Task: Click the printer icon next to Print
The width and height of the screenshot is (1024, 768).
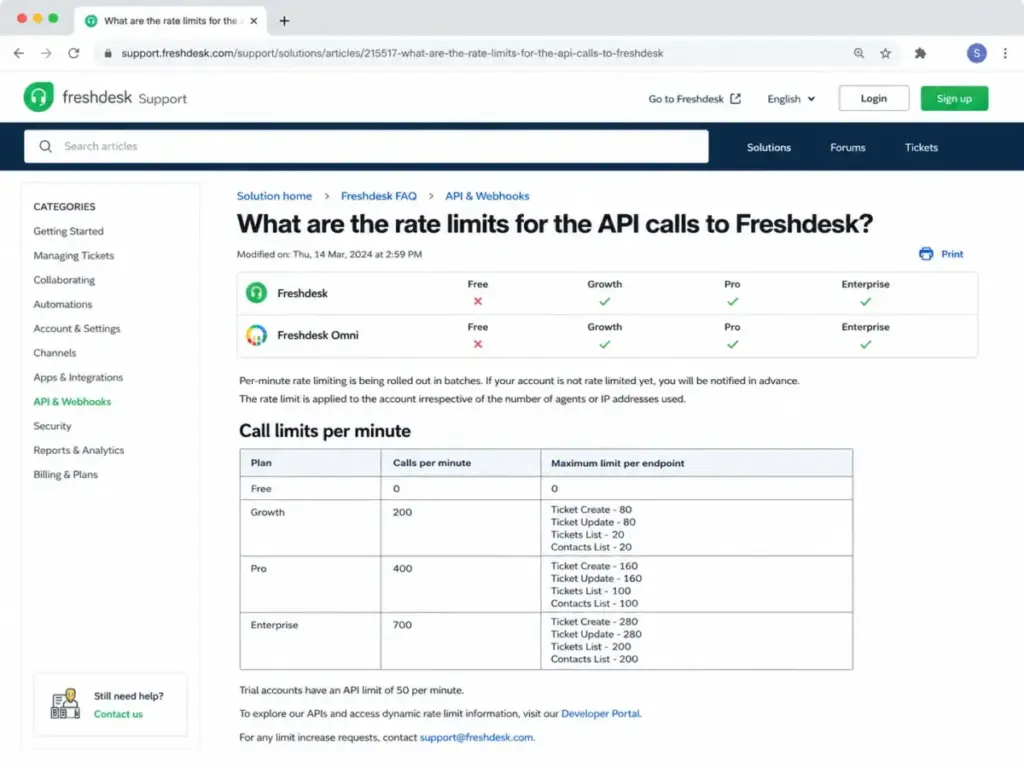Action: pos(926,254)
